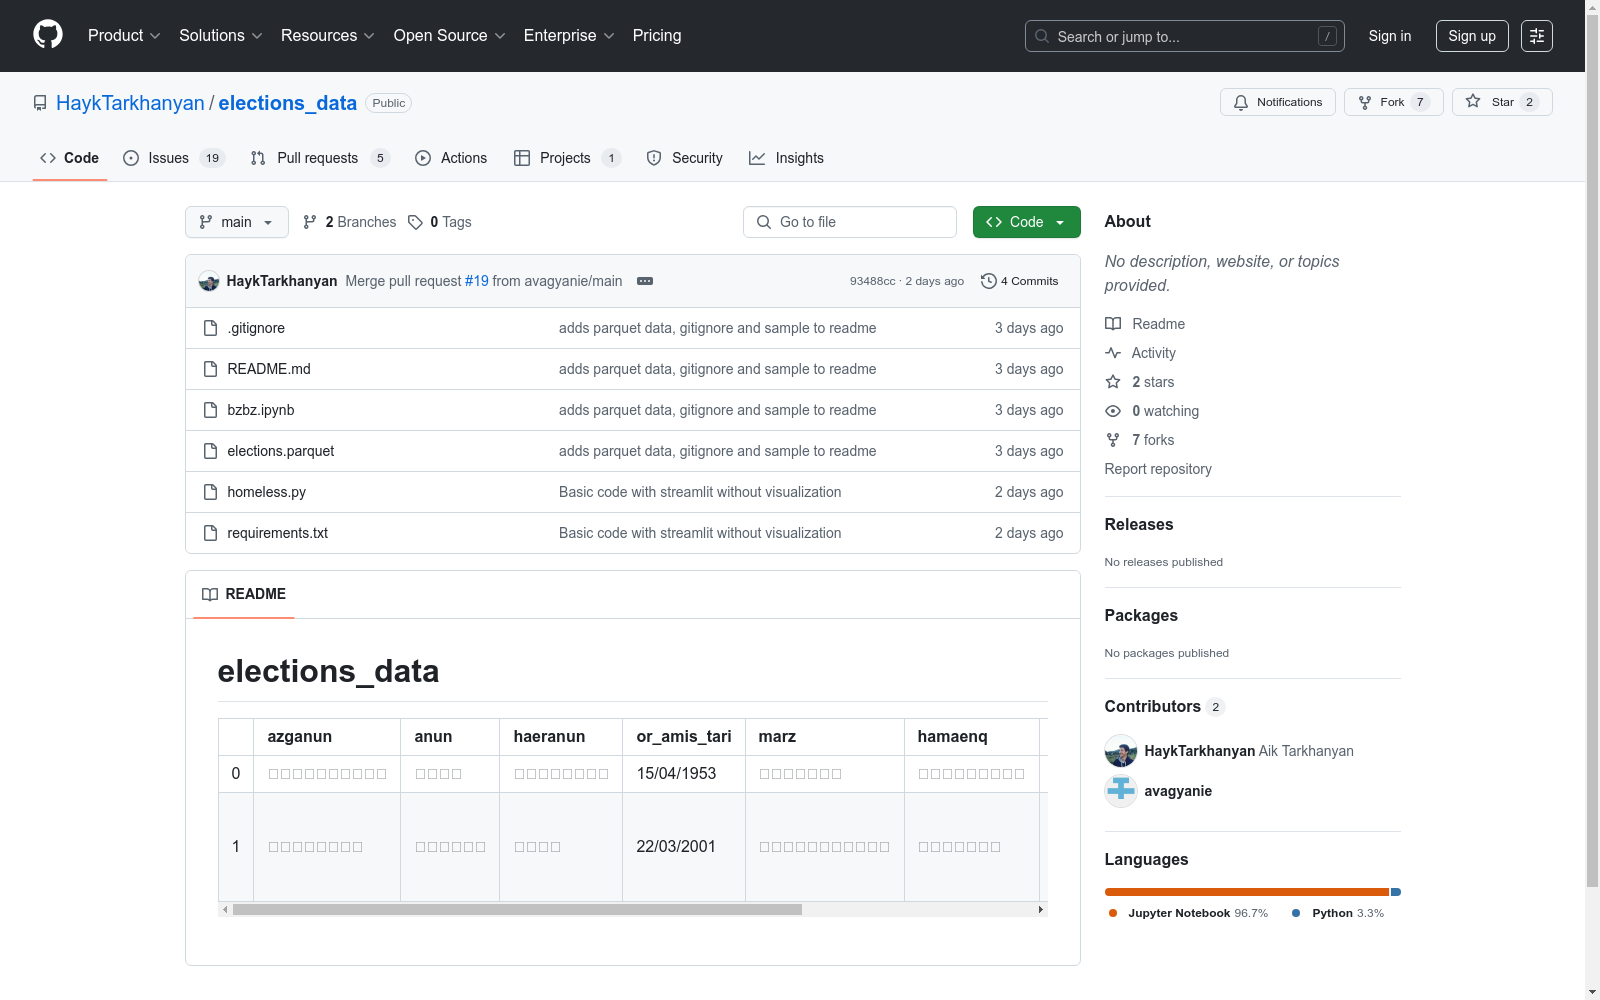This screenshot has width=1600, height=1000.
Task: Open the Issues tab
Action: coord(174,158)
